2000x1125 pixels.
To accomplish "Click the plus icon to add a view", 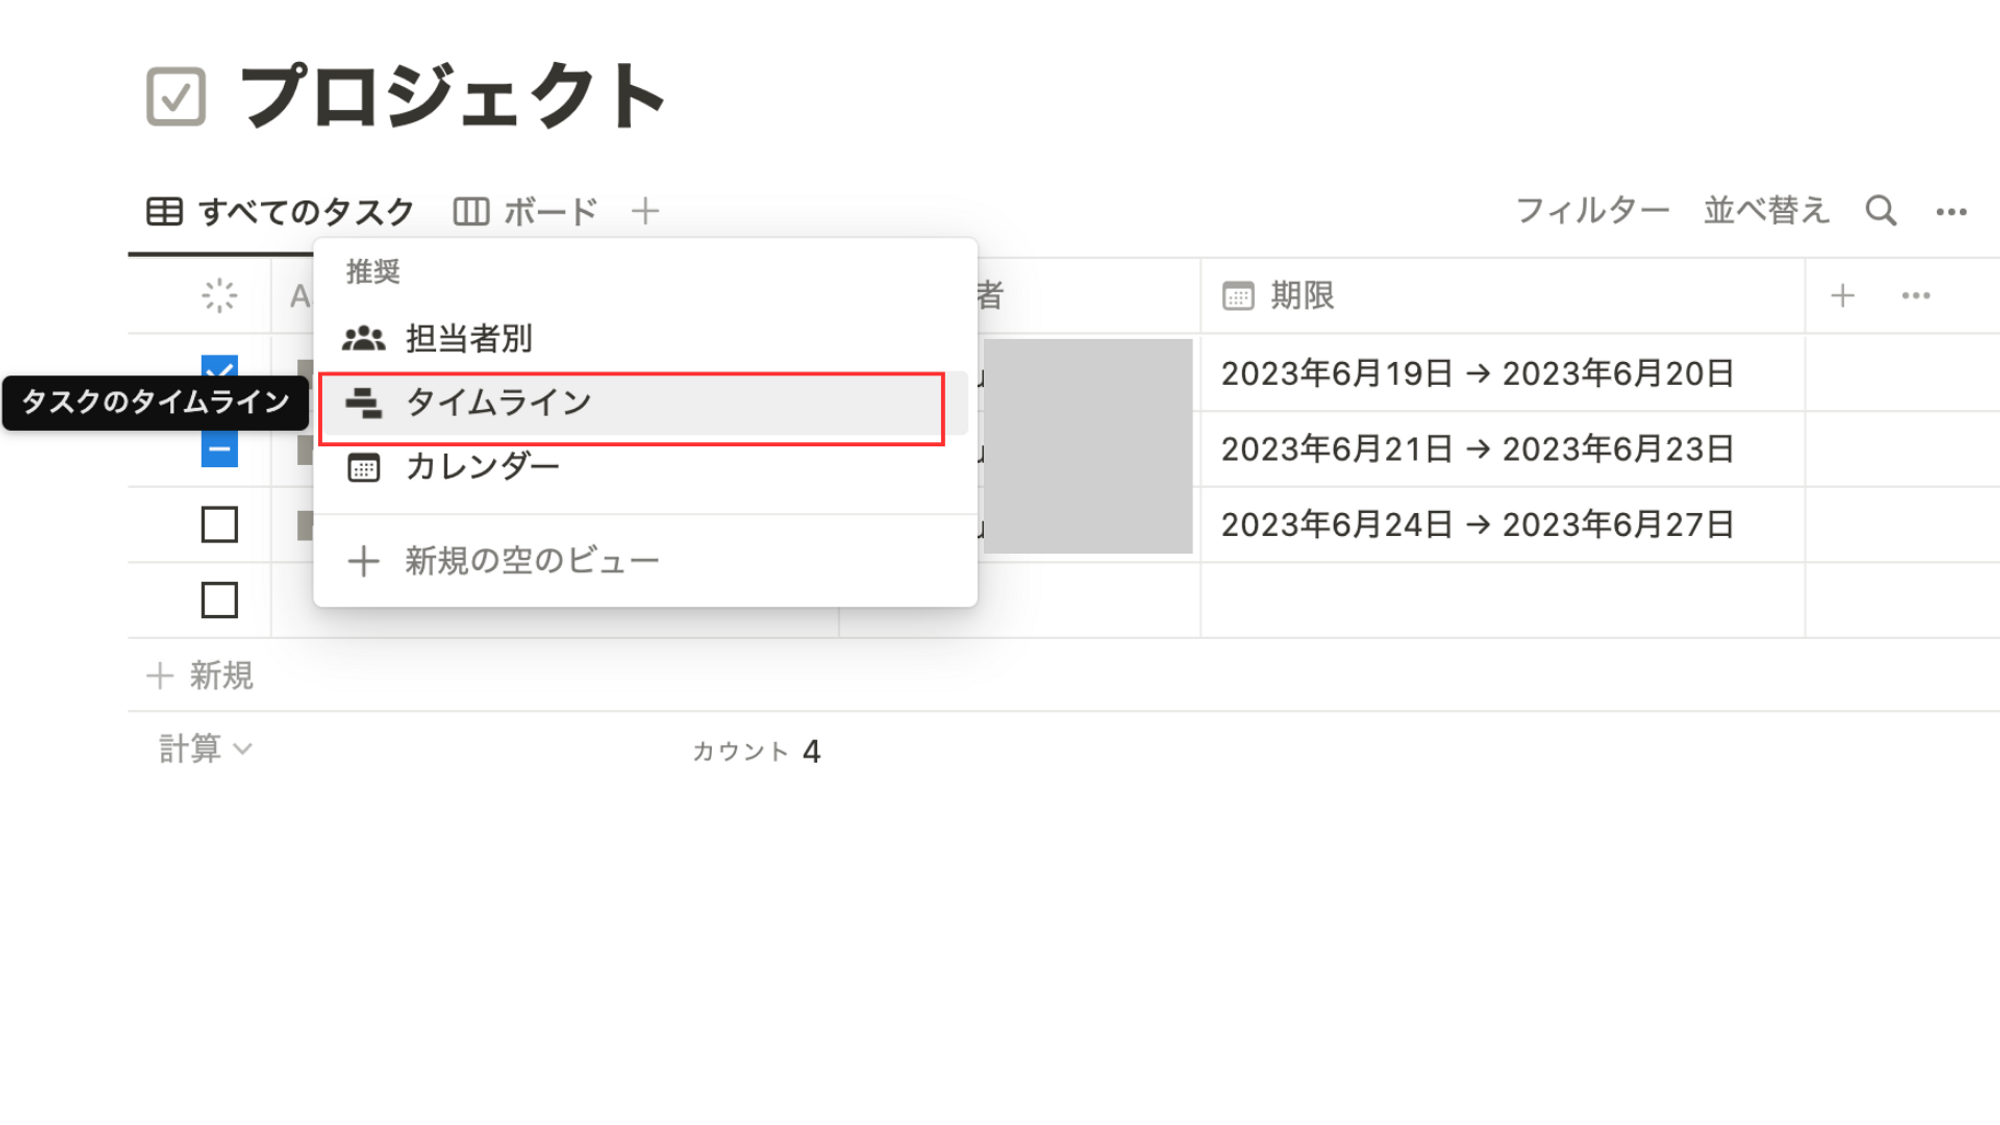I will tap(646, 211).
